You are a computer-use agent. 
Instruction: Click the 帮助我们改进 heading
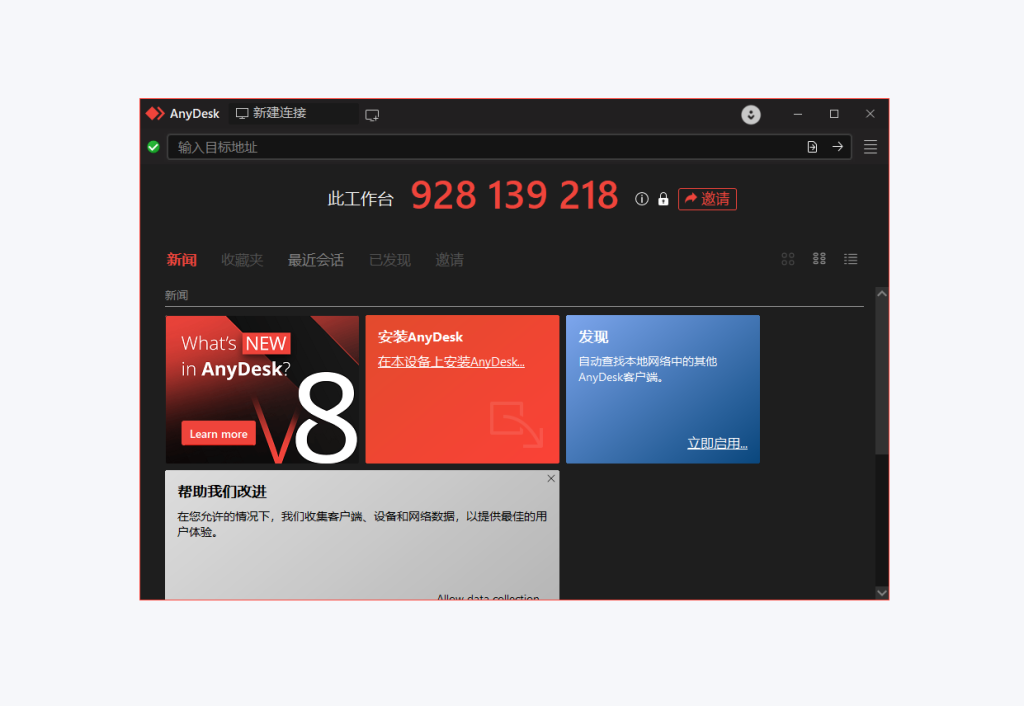(x=222, y=492)
